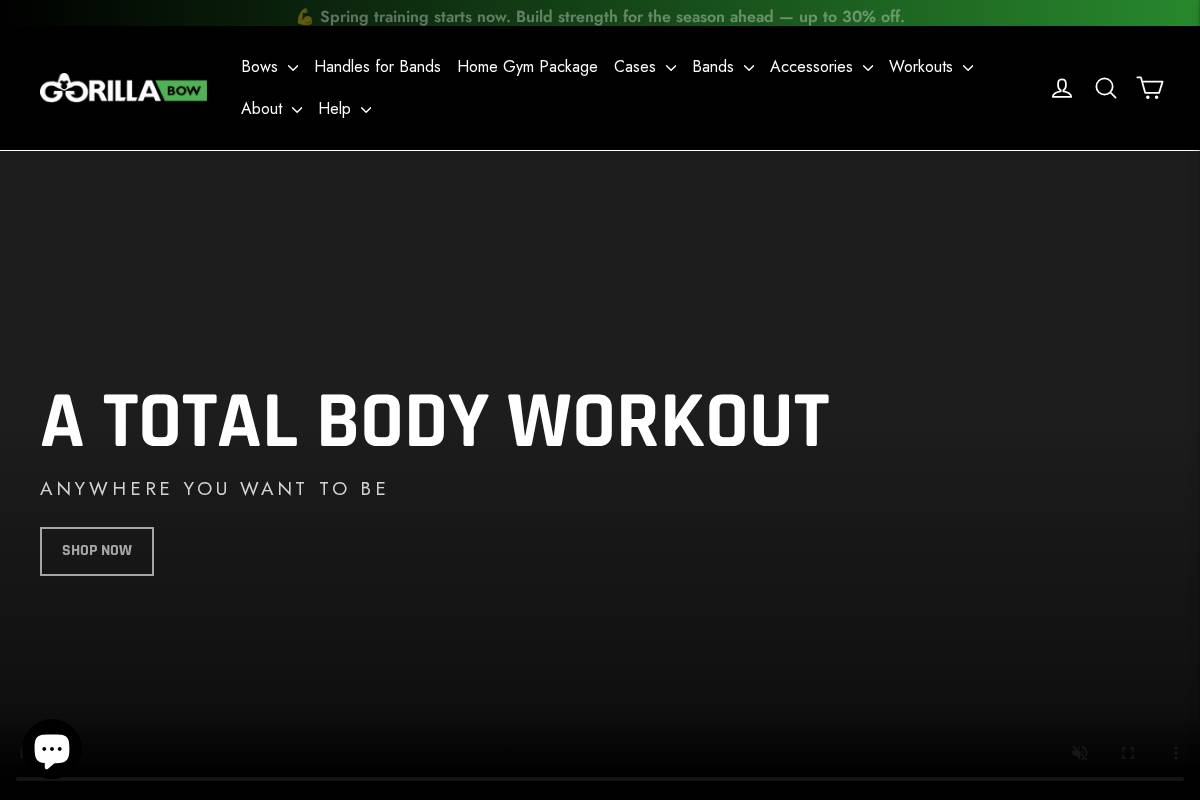Click the Bands navigation item

pyautogui.click(x=713, y=67)
